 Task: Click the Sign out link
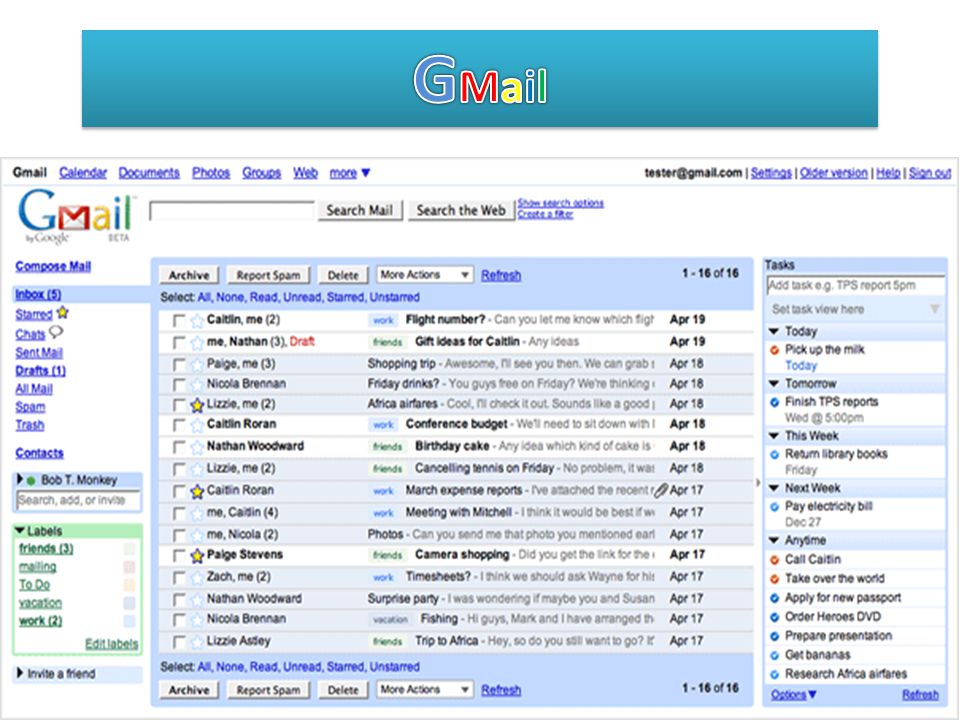point(930,173)
